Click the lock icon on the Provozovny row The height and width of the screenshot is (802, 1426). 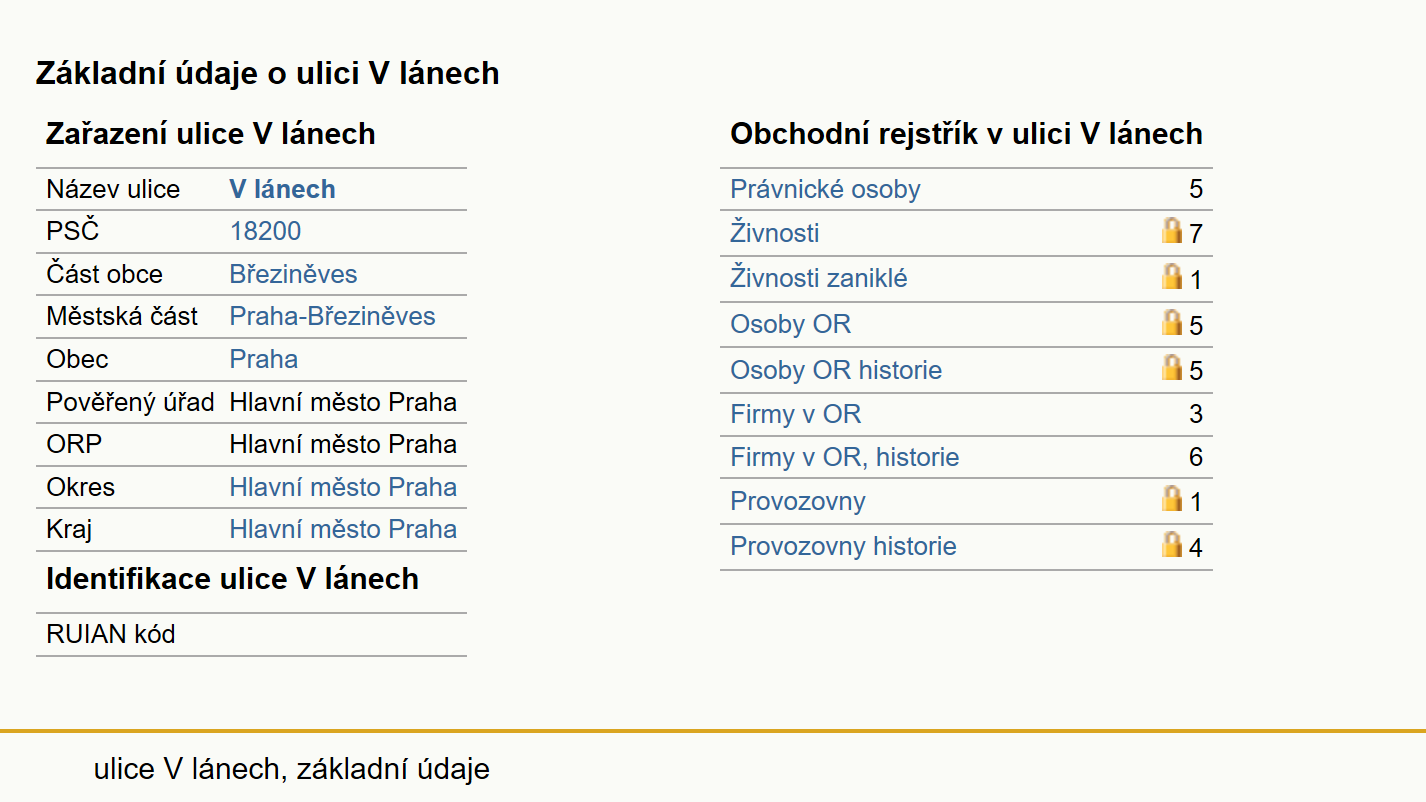click(1172, 499)
